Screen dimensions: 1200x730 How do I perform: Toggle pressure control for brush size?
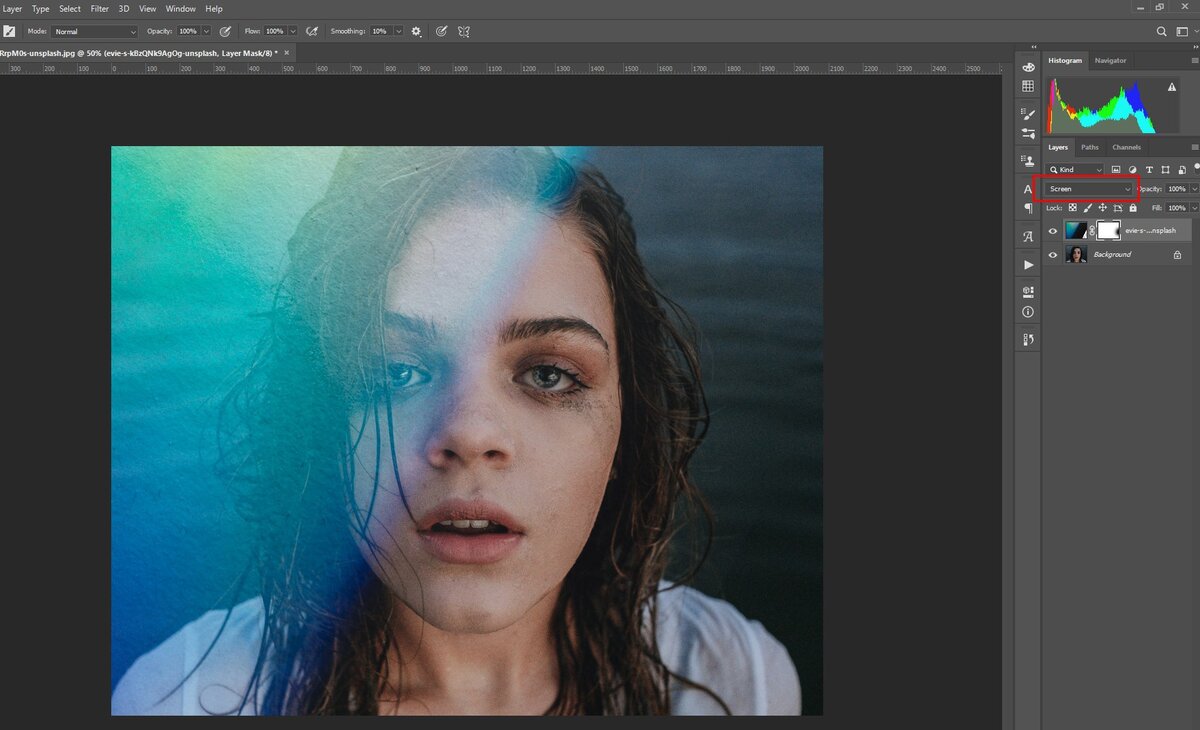pos(441,31)
